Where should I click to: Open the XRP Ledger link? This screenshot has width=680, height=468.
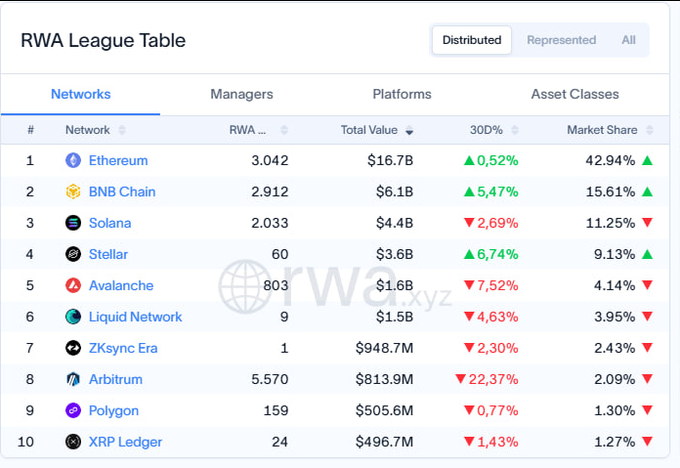125,442
